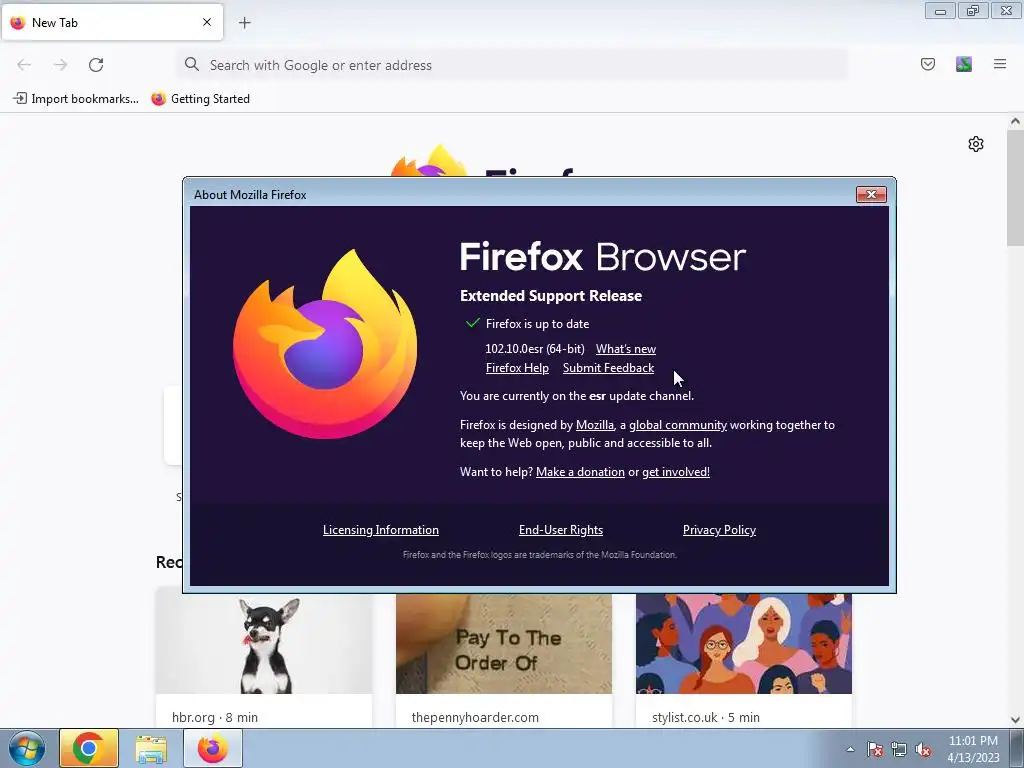Click the Firefox logo in About dialog
Screen dimensions: 1024x768
coord(325,344)
